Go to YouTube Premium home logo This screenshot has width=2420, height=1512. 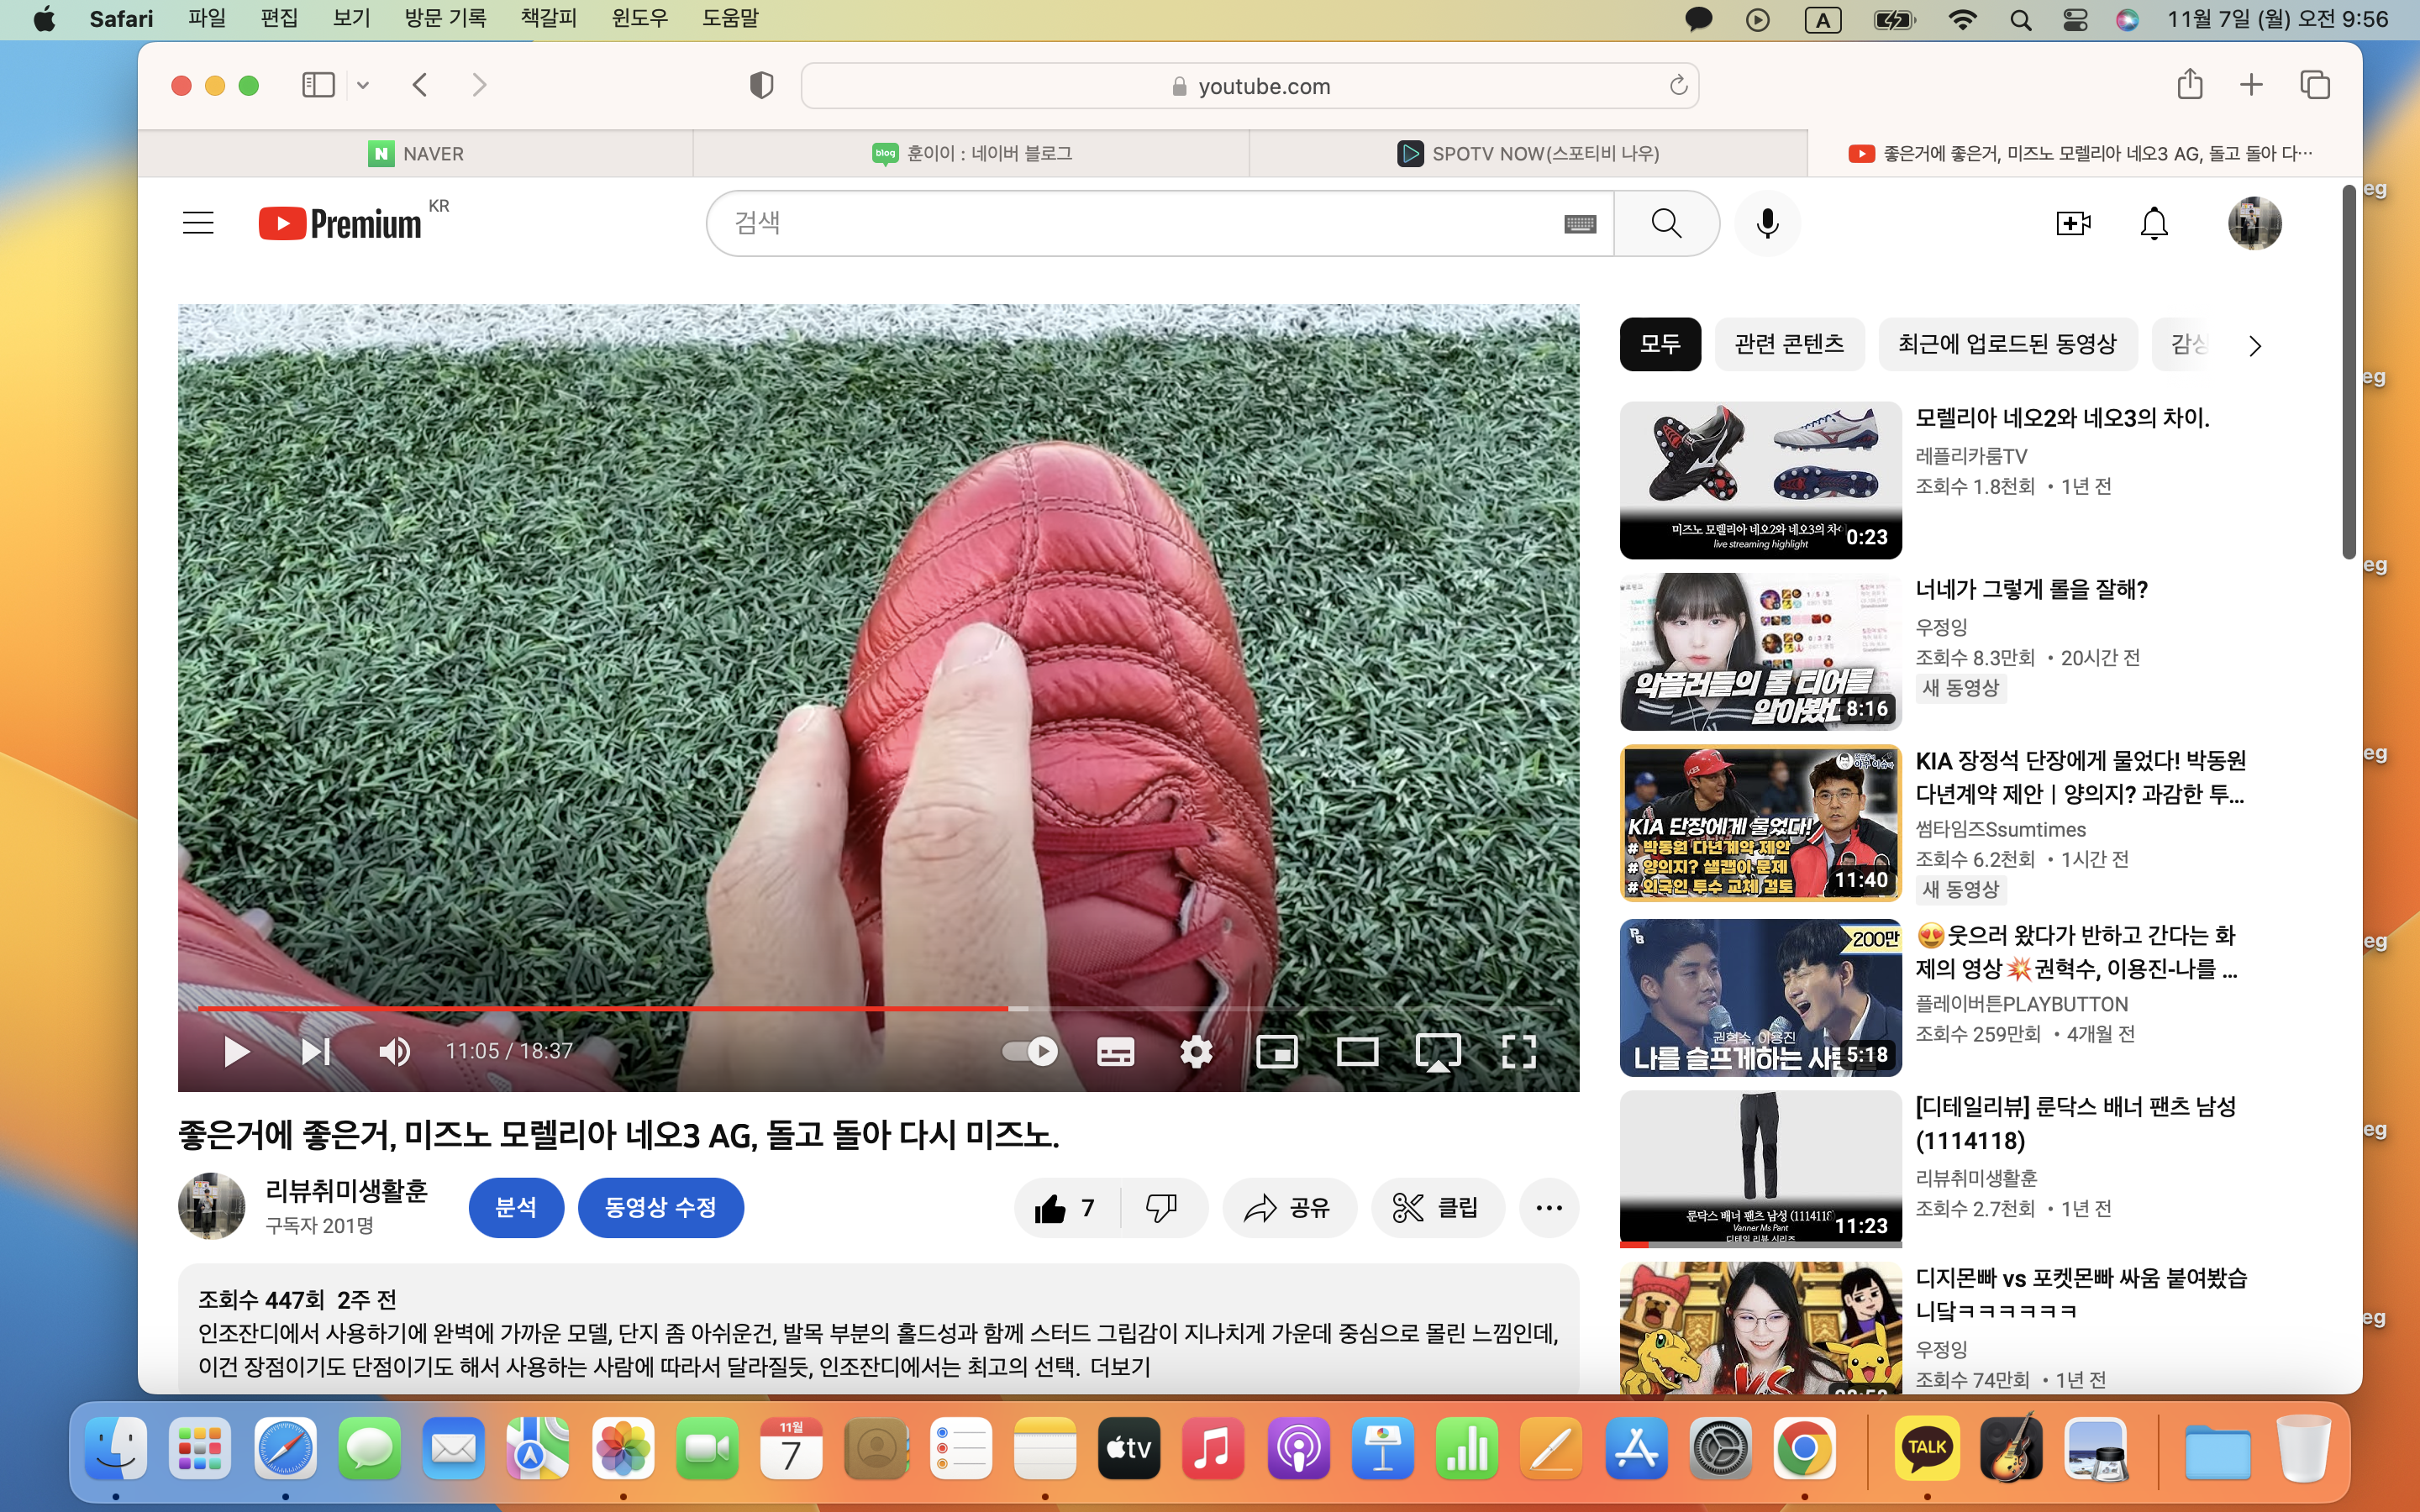[340, 223]
